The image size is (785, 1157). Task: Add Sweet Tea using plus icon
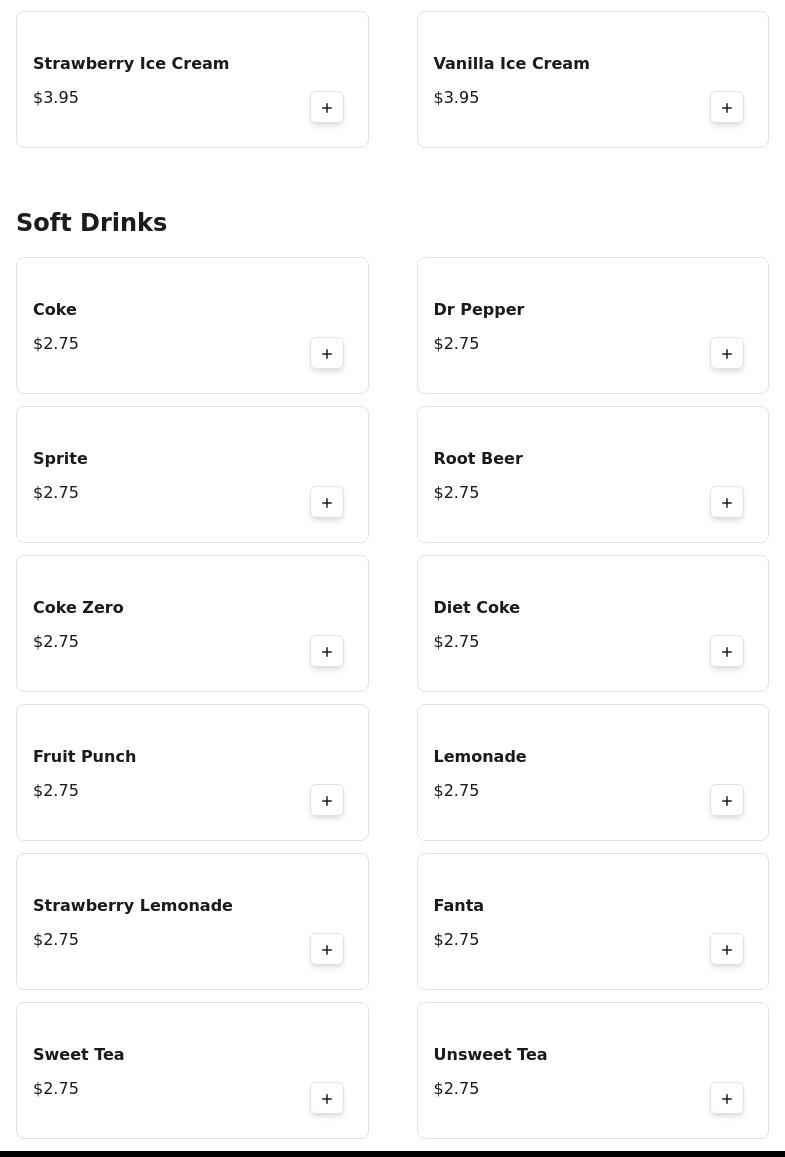tap(327, 1099)
